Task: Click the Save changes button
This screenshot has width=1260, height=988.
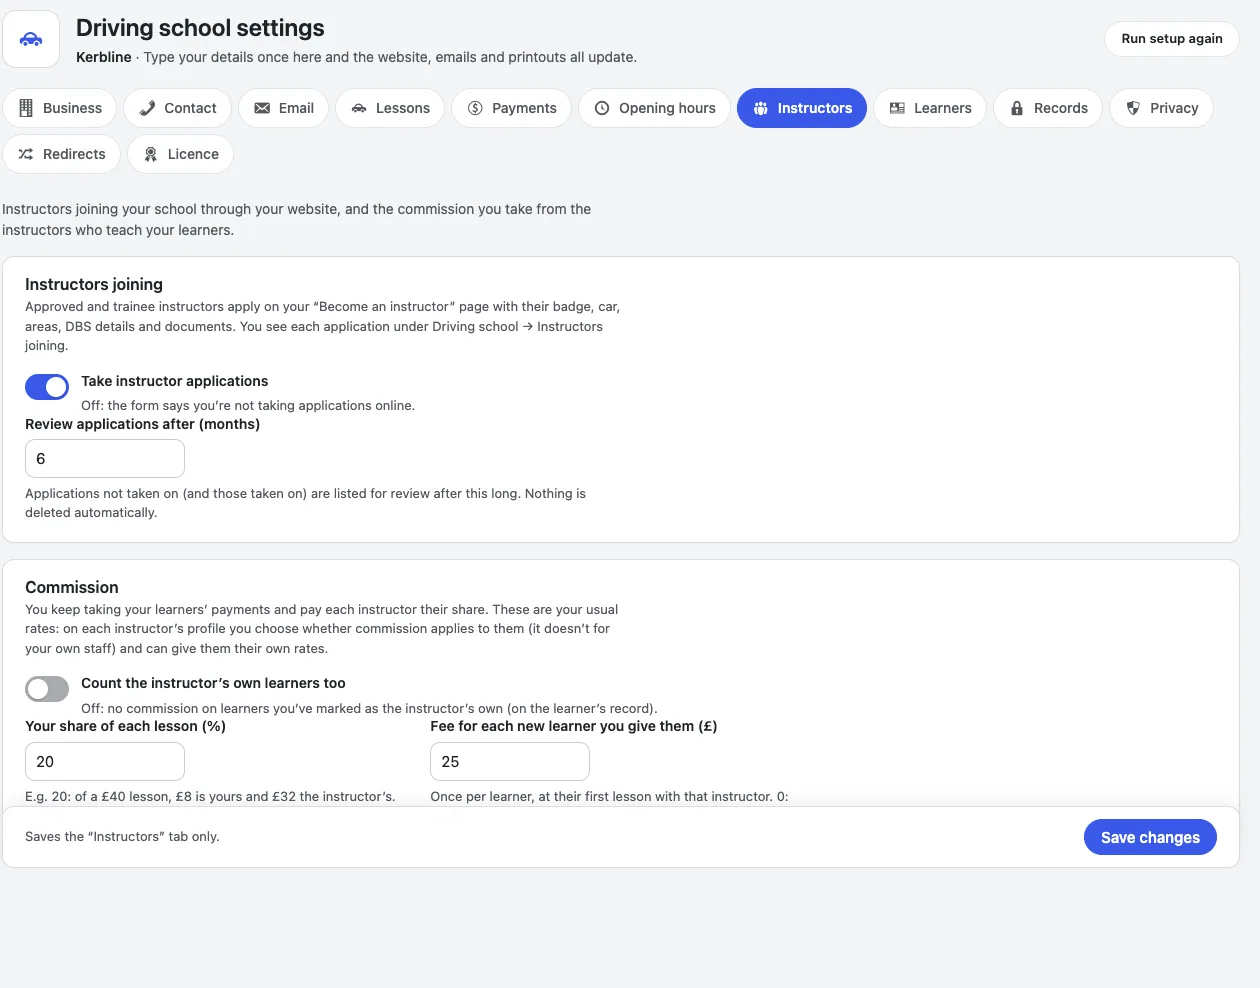Action: tap(1150, 837)
